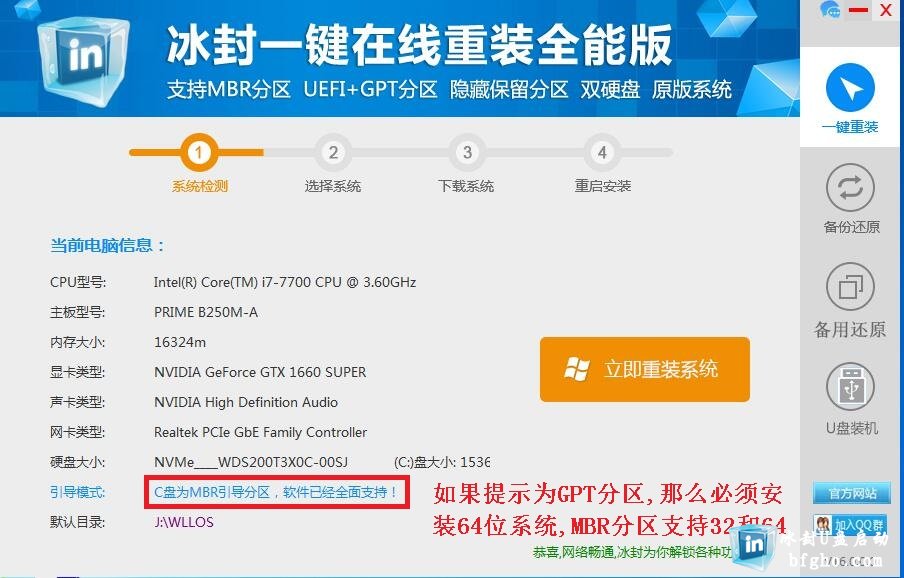
Task: Click the 立即重装系统 button
Action: click(645, 369)
